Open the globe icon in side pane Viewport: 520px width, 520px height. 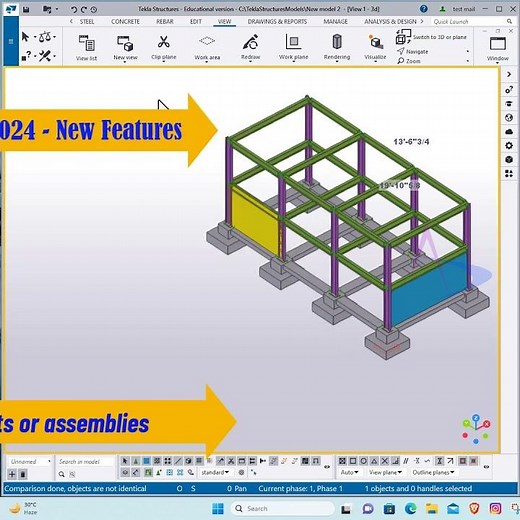click(x=509, y=118)
